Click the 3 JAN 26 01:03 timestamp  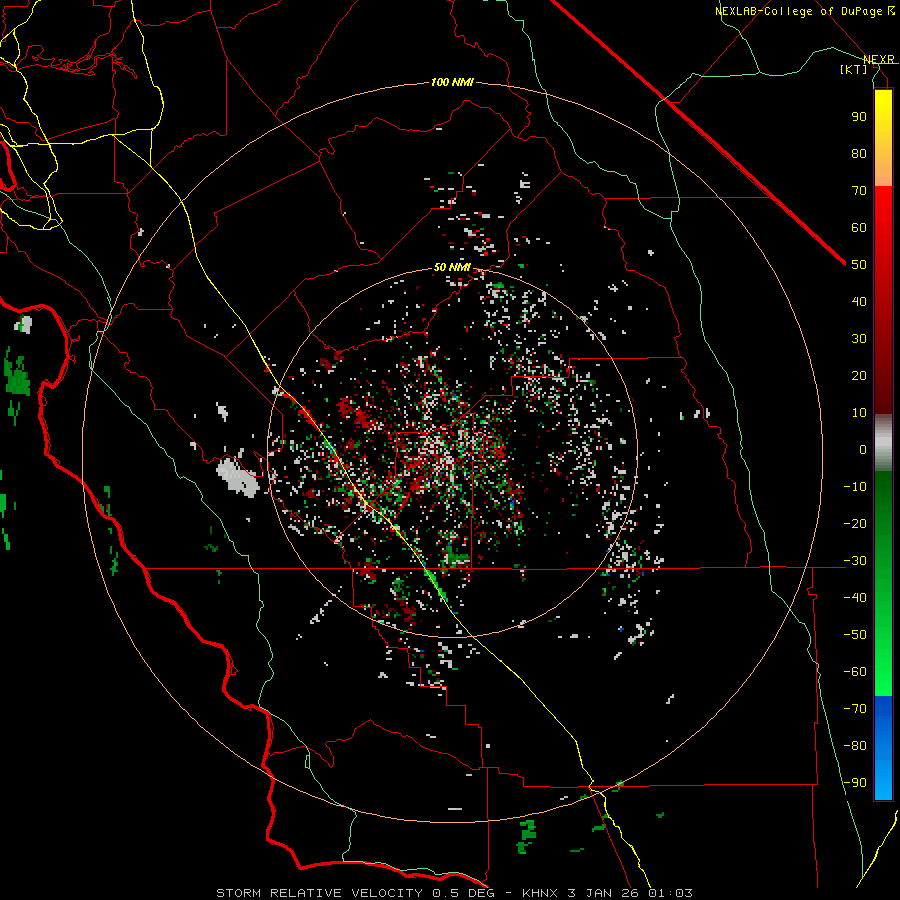coord(630,893)
